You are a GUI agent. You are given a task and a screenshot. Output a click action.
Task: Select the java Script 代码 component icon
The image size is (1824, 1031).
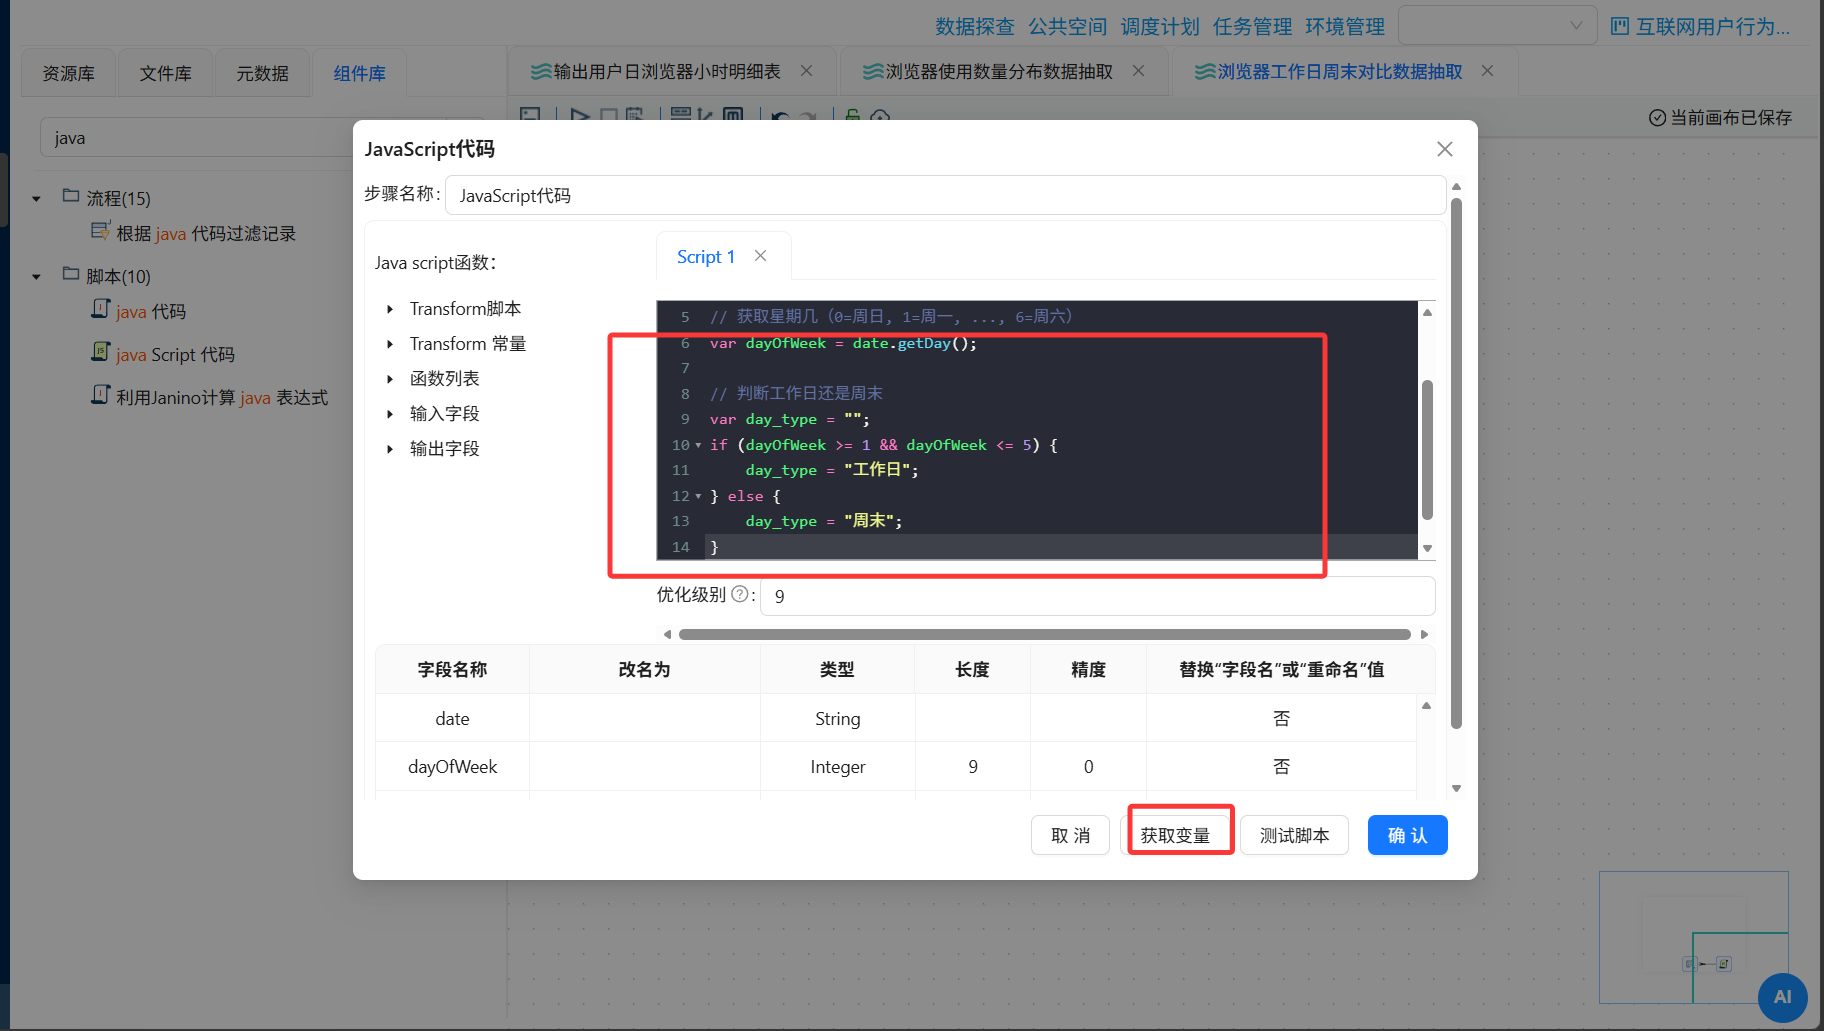[x=100, y=353]
